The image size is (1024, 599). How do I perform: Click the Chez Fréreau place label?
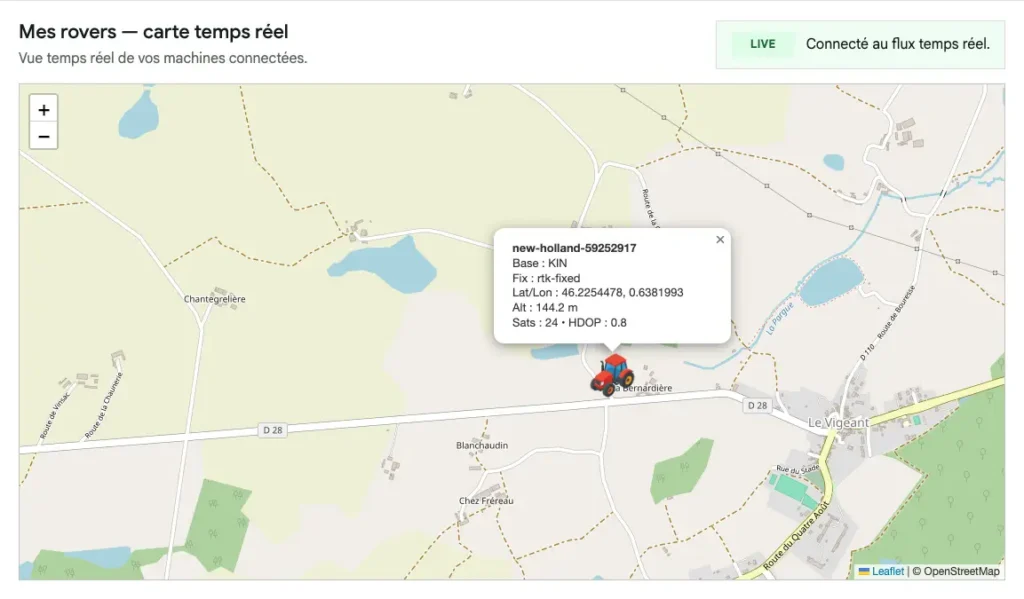(x=486, y=501)
